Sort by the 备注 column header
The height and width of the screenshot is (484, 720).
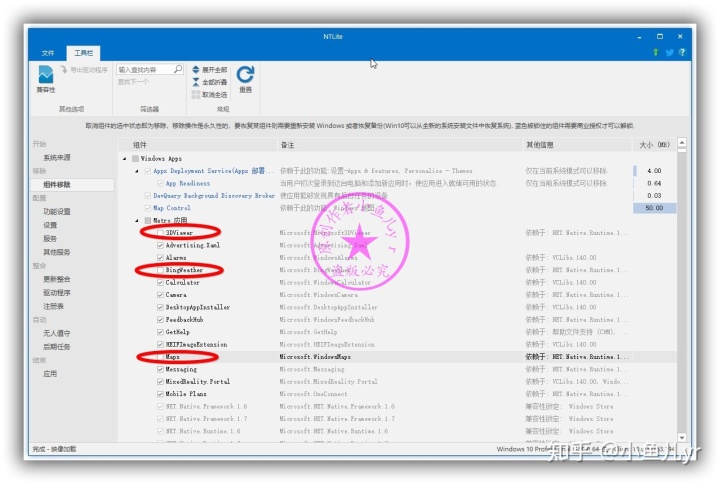pyautogui.click(x=400, y=145)
